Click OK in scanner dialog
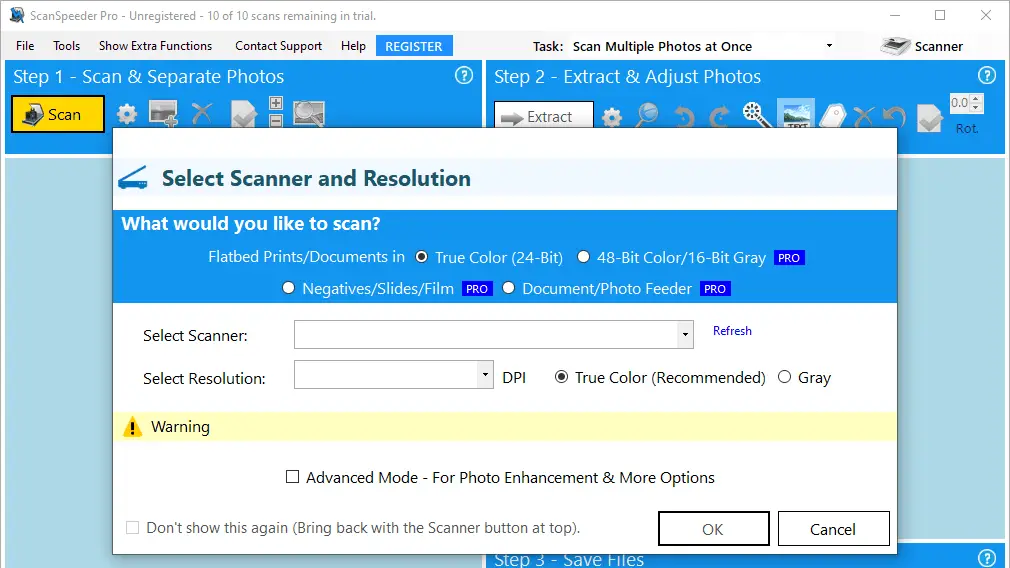Viewport: 1010px width, 568px height. click(713, 529)
